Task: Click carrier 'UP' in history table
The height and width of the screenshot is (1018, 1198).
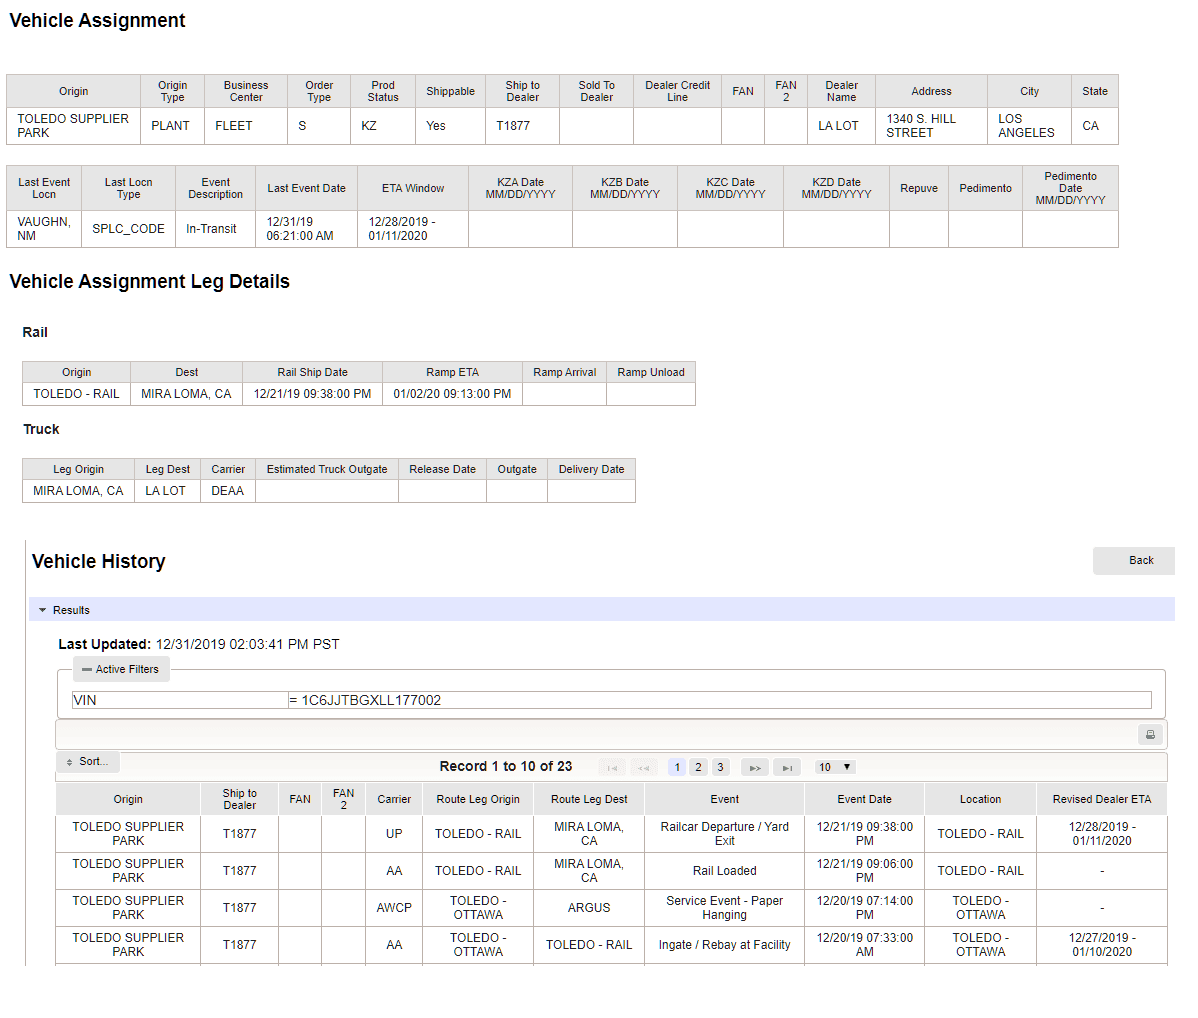Action: [394, 834]
